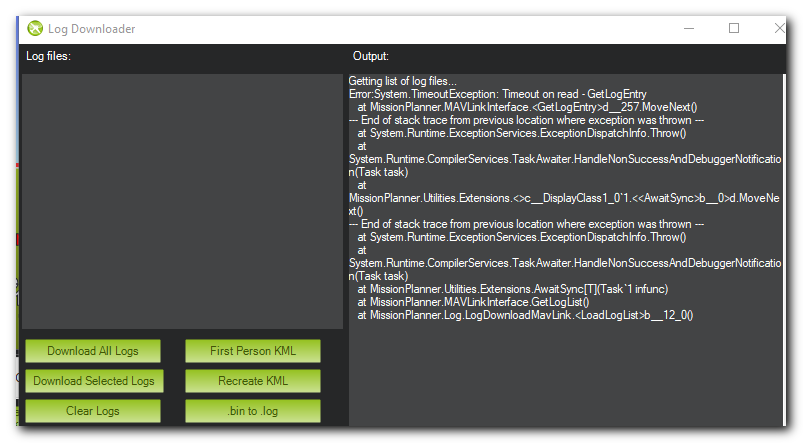Screen dimensions: 803x443
Task: Generate a First Person KML
Action: pos(253,351)
